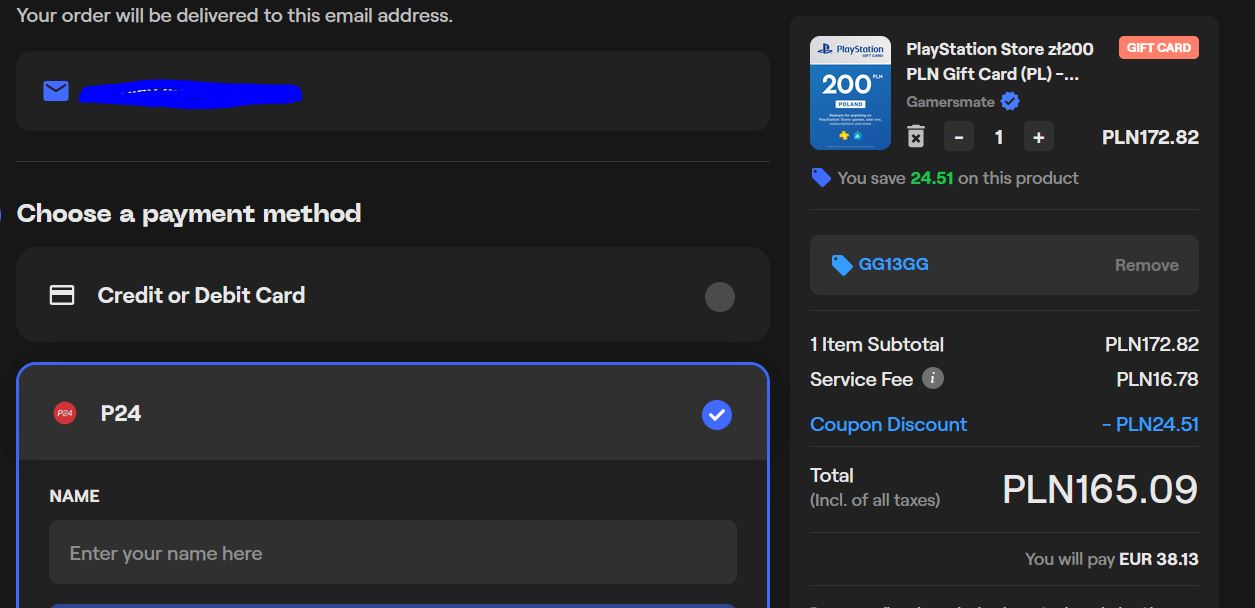Click the 1 Item Subtotal label
1255x608 pixels.
coord(877,344)
